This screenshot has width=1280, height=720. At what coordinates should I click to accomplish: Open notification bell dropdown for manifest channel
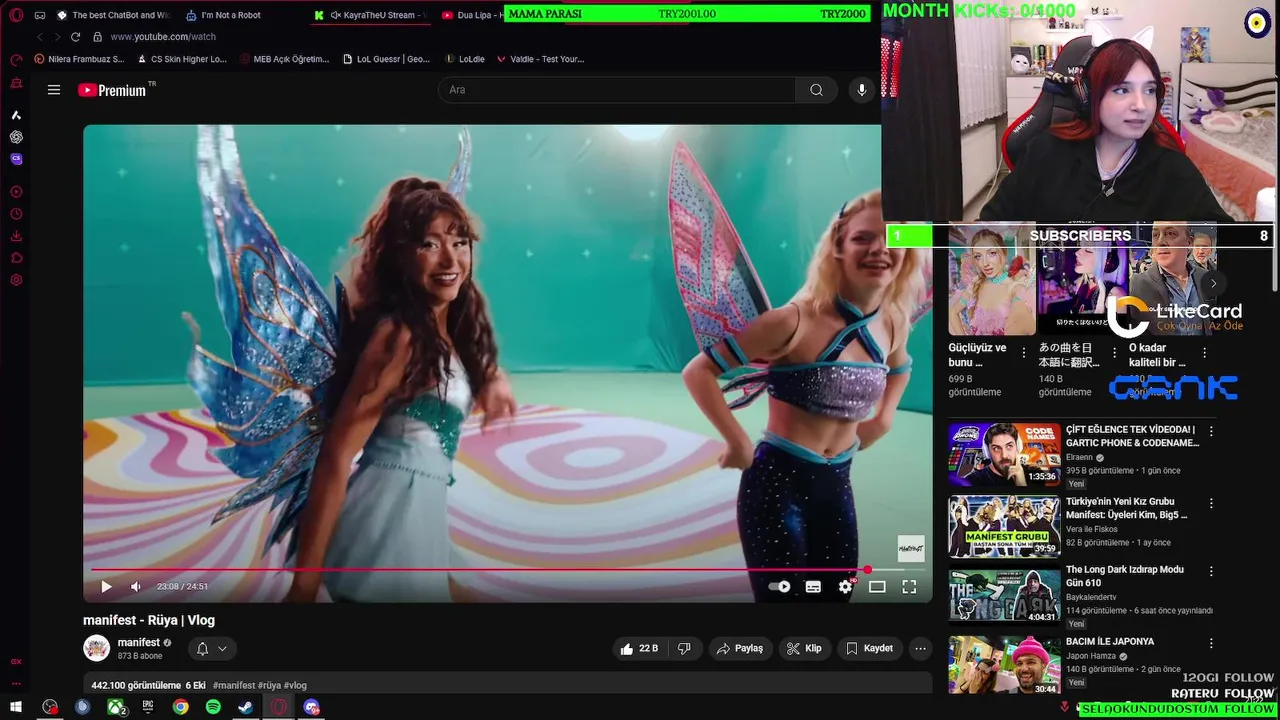click(212, 649)
